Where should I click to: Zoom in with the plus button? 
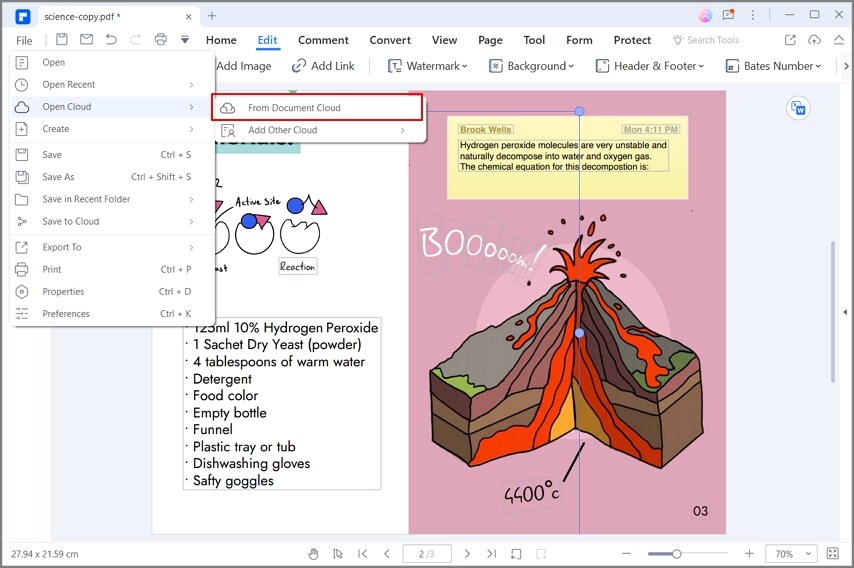(749, 554)
